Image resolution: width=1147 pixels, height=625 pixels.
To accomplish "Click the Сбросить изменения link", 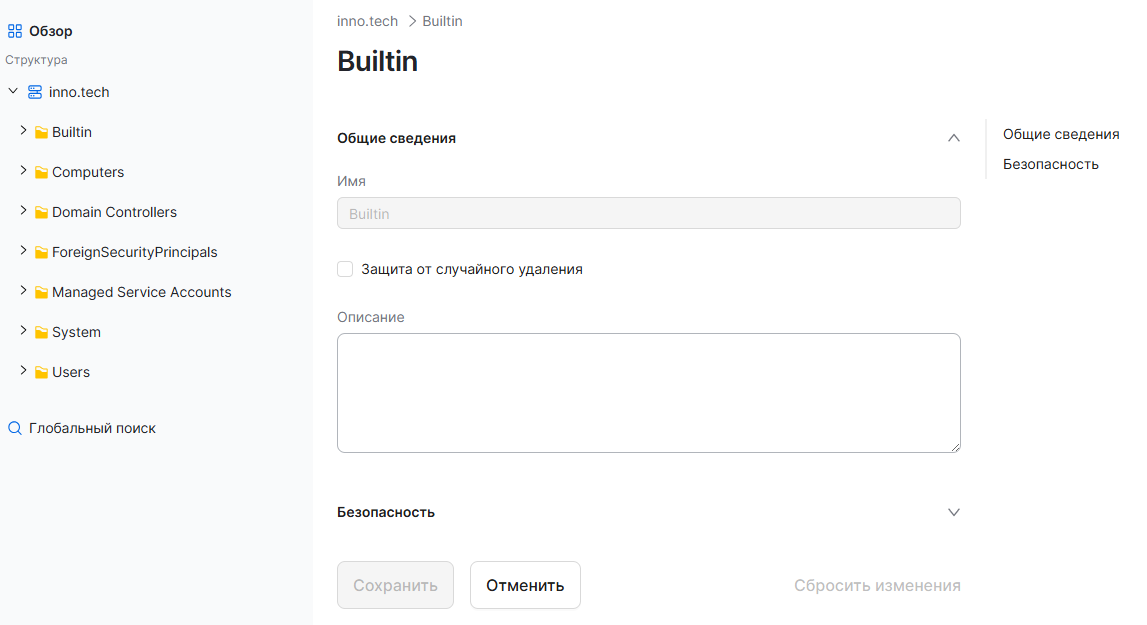I will 877,585.
